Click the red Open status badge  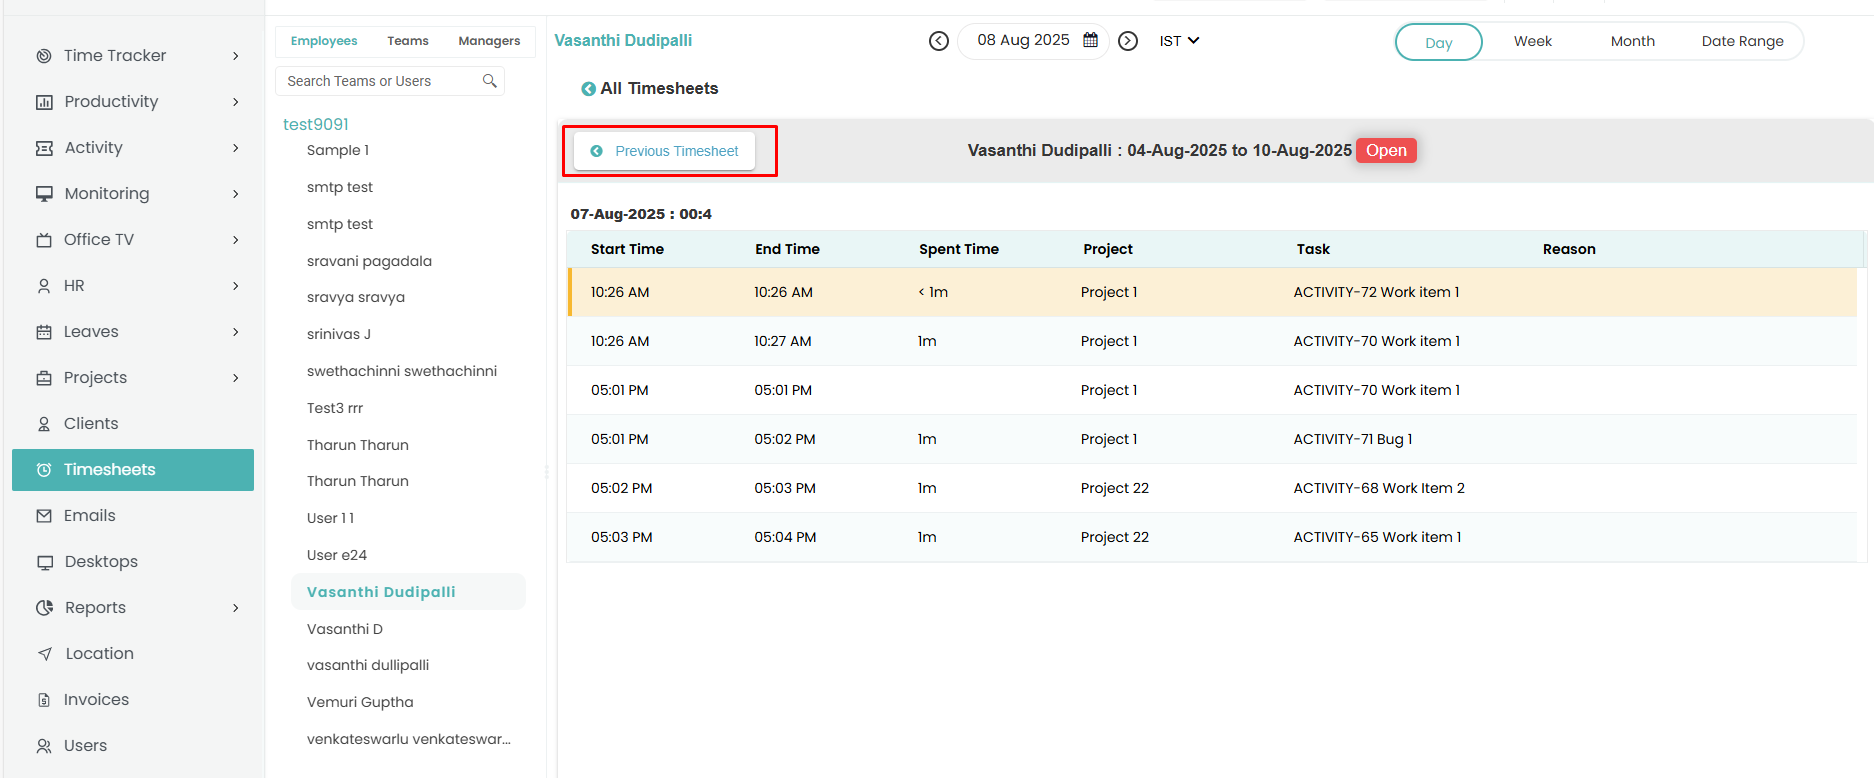pyautogui.click(x=1386, y=150)
